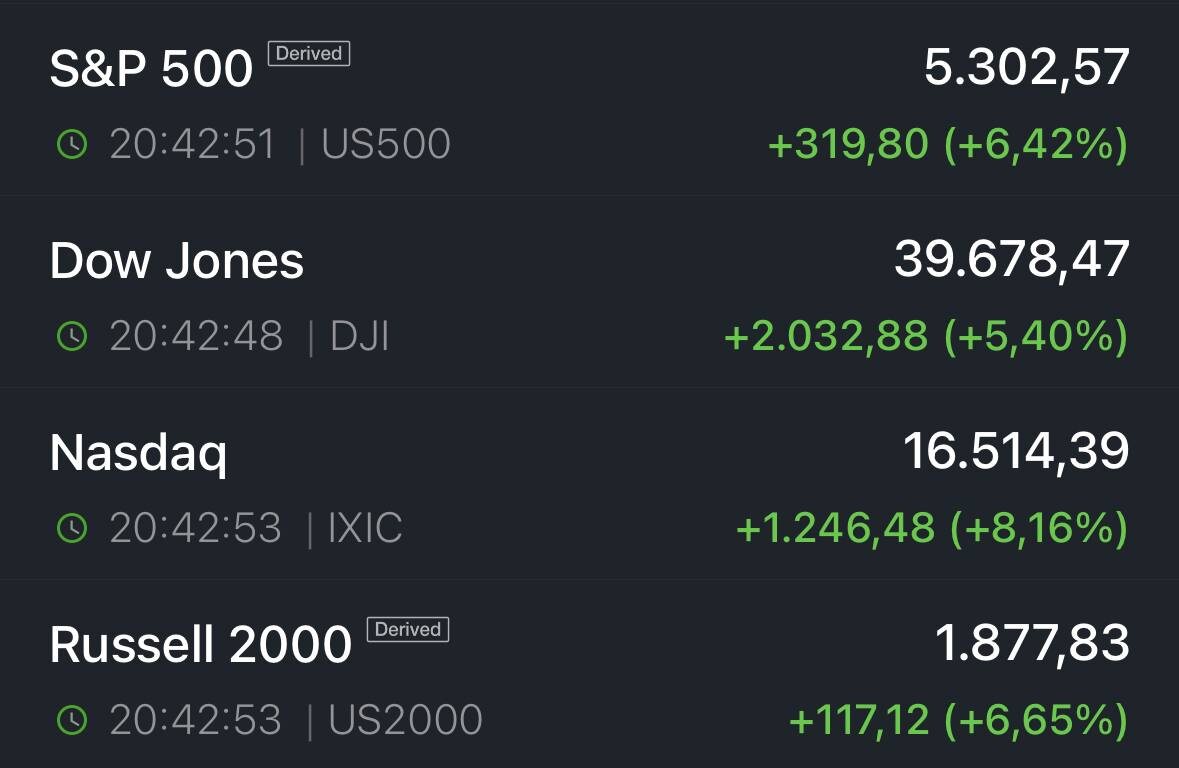1179x768 pixels.
Task: Click the clock icon in Dow Jones row
Action: pos(72,335)
